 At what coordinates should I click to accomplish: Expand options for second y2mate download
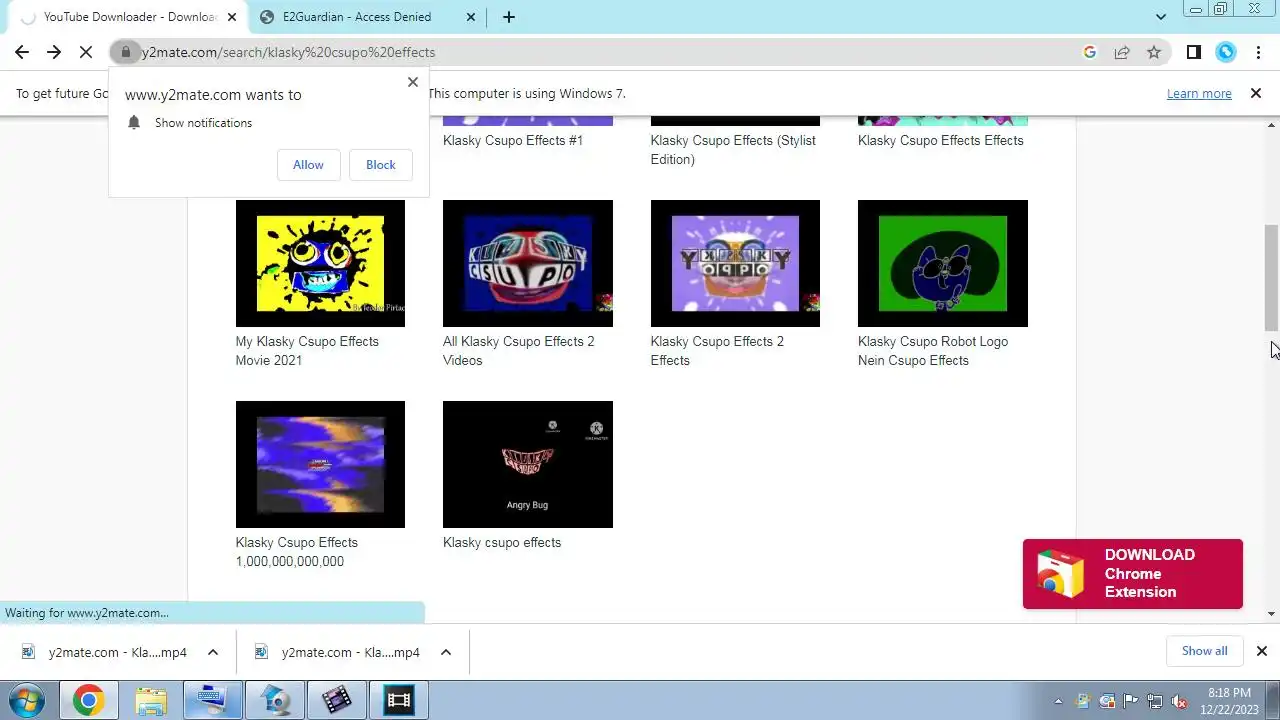446,652
